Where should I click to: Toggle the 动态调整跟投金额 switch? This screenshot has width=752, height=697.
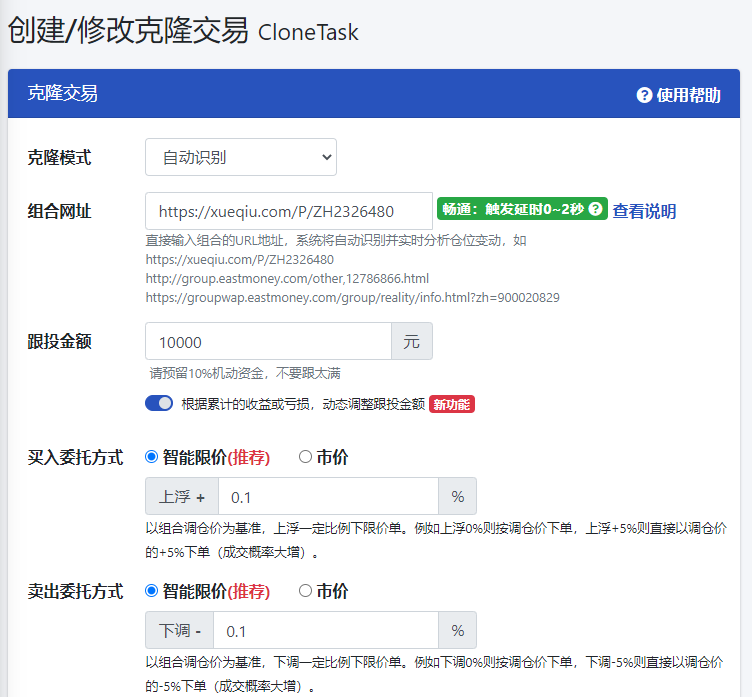(159, 403)
